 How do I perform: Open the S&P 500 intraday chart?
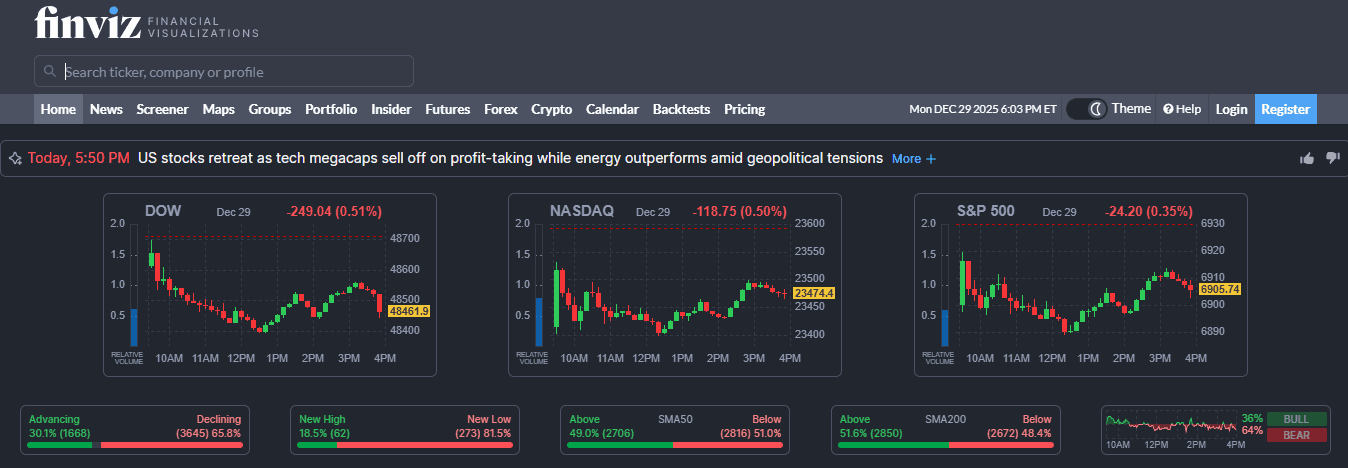click(x=1081, y=285)
